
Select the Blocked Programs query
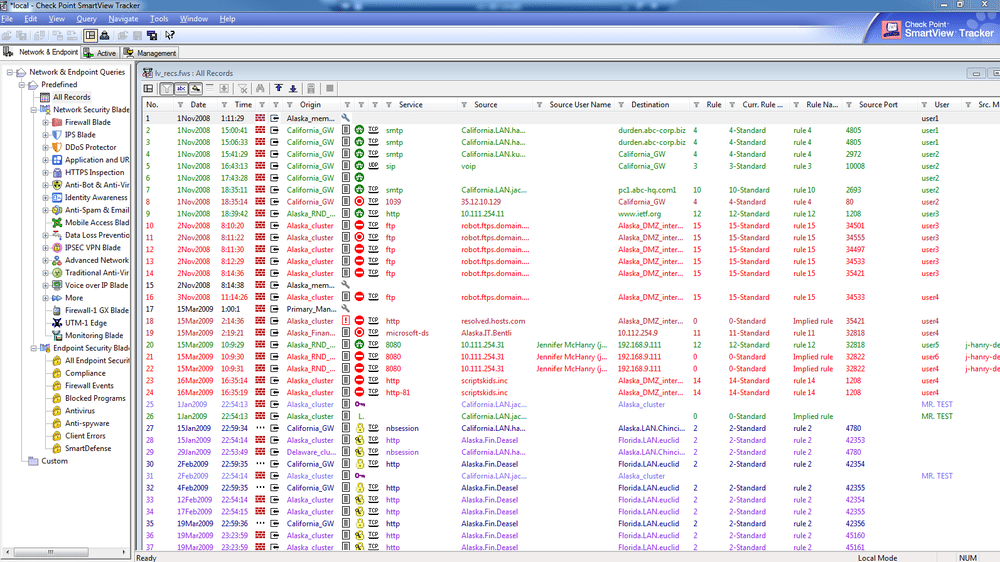tap(95, 398)
